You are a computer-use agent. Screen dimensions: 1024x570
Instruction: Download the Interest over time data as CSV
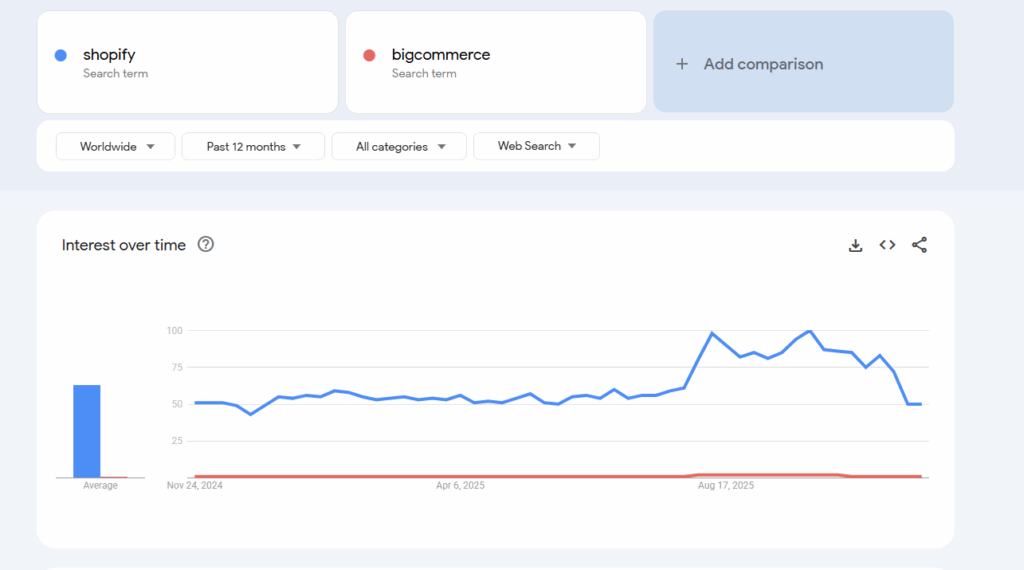[x=855, y=245]
